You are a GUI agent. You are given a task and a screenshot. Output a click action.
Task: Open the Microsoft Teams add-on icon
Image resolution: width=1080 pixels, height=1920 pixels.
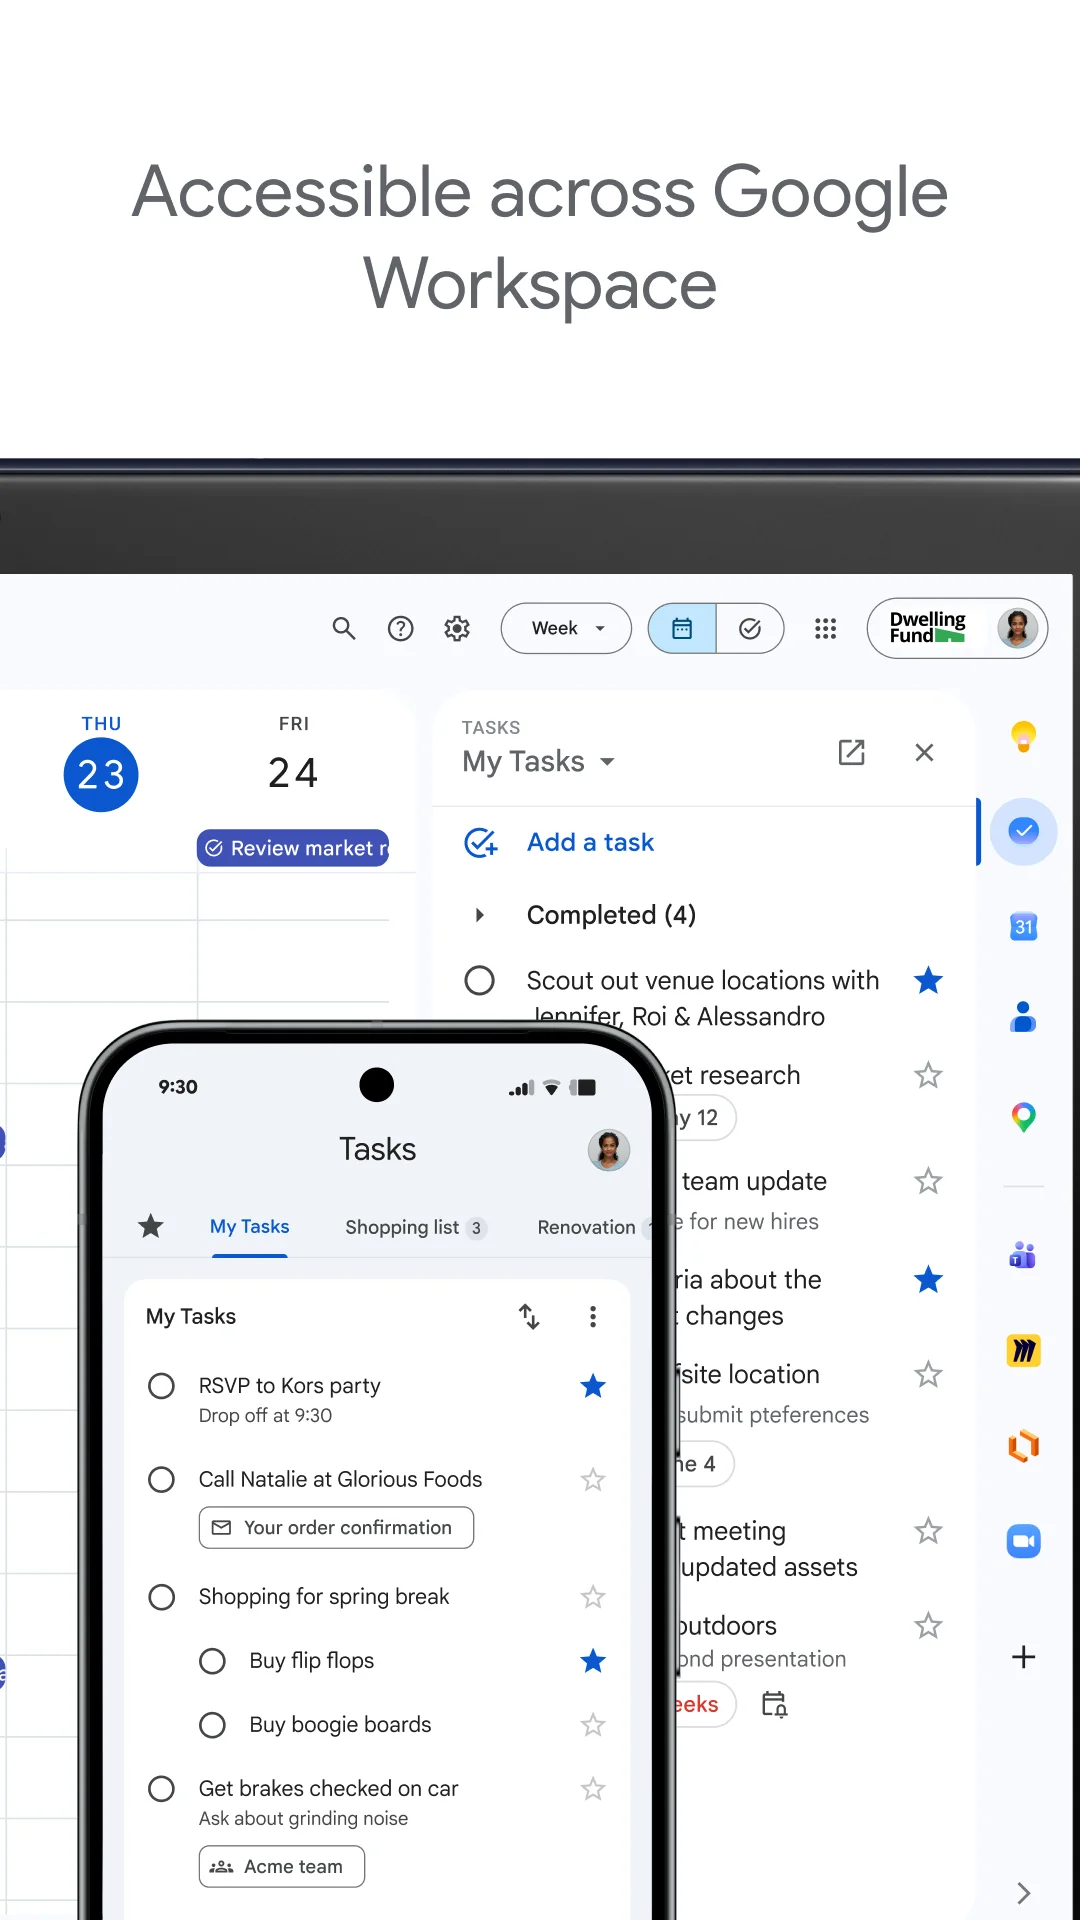[x=1023, y=1254]
